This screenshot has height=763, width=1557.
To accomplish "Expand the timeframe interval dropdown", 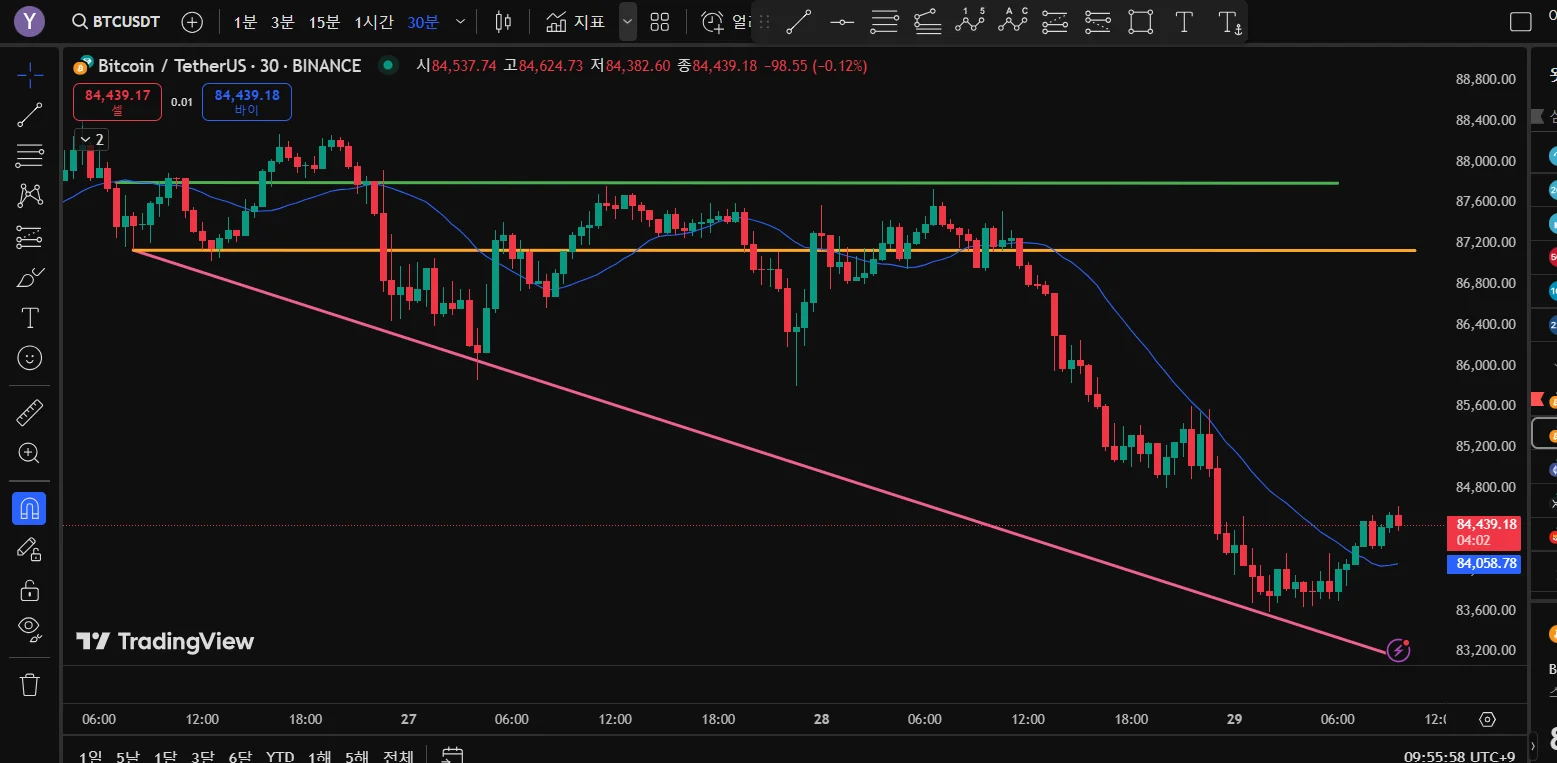I will (460, 21).
